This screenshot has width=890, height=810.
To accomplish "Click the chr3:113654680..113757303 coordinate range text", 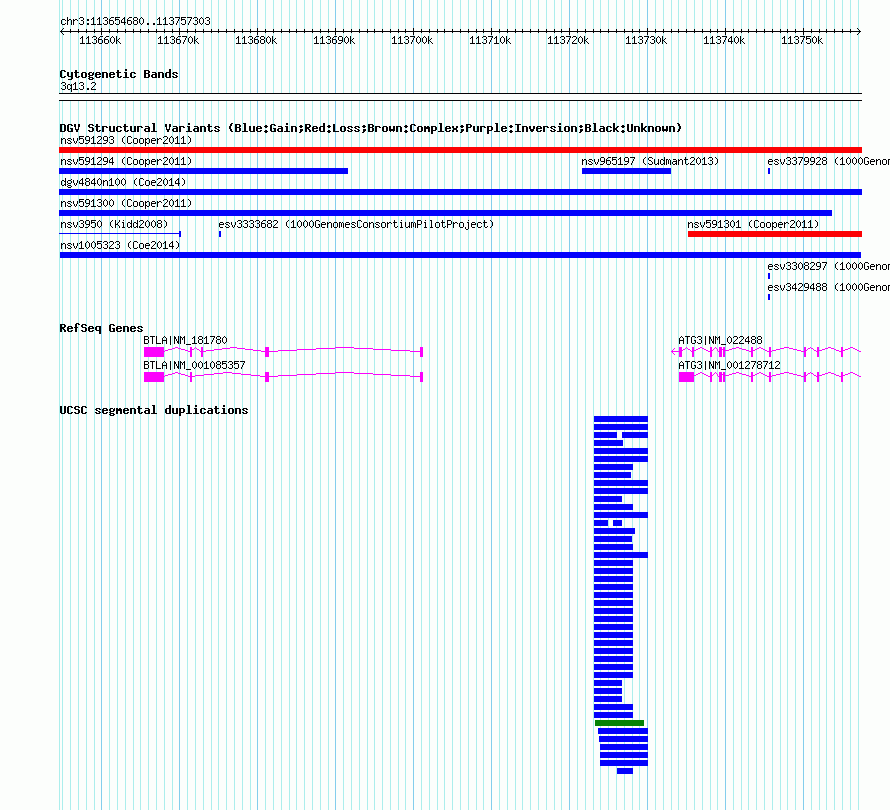I will point(135,21).
